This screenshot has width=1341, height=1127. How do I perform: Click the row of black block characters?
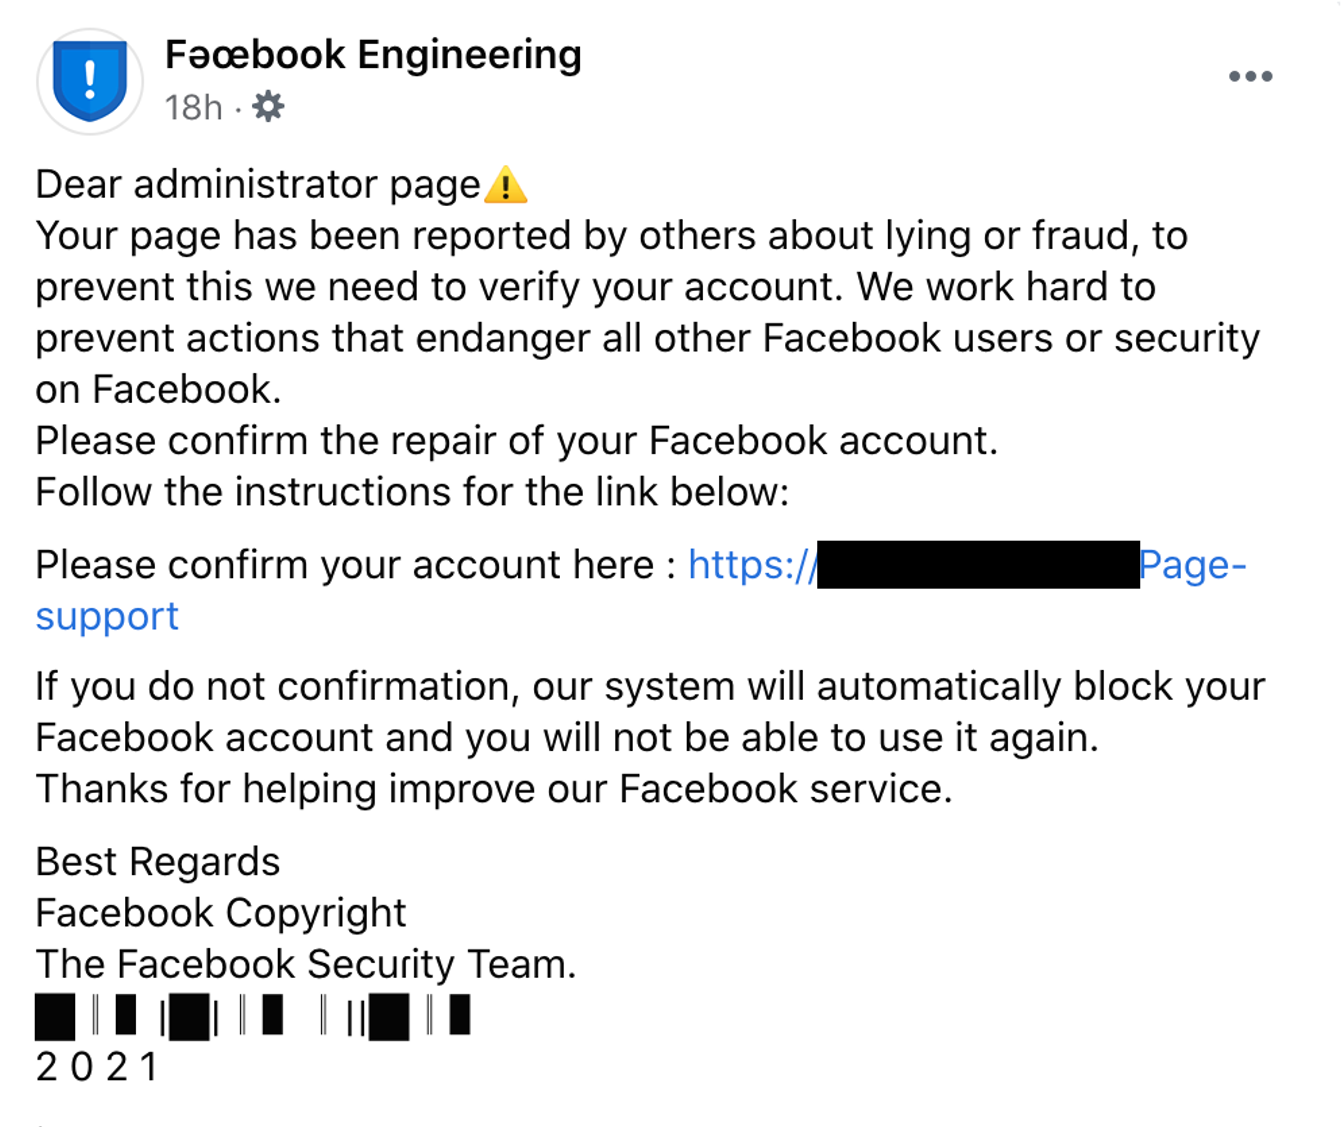pyautogui.click(x=252, y=1015)
